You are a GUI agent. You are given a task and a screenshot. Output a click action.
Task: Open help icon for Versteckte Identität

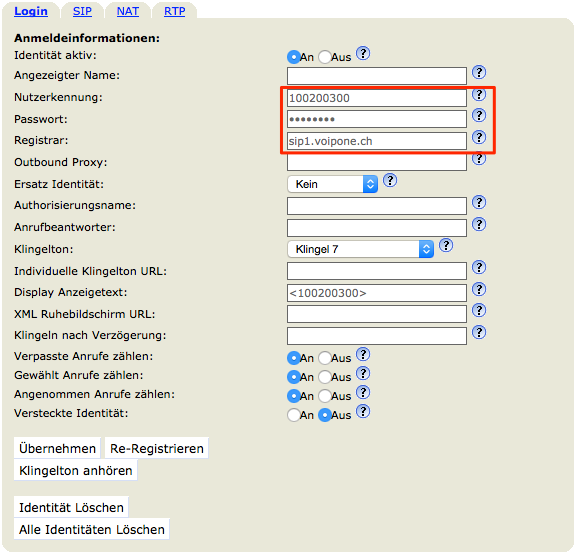(363, 411)
